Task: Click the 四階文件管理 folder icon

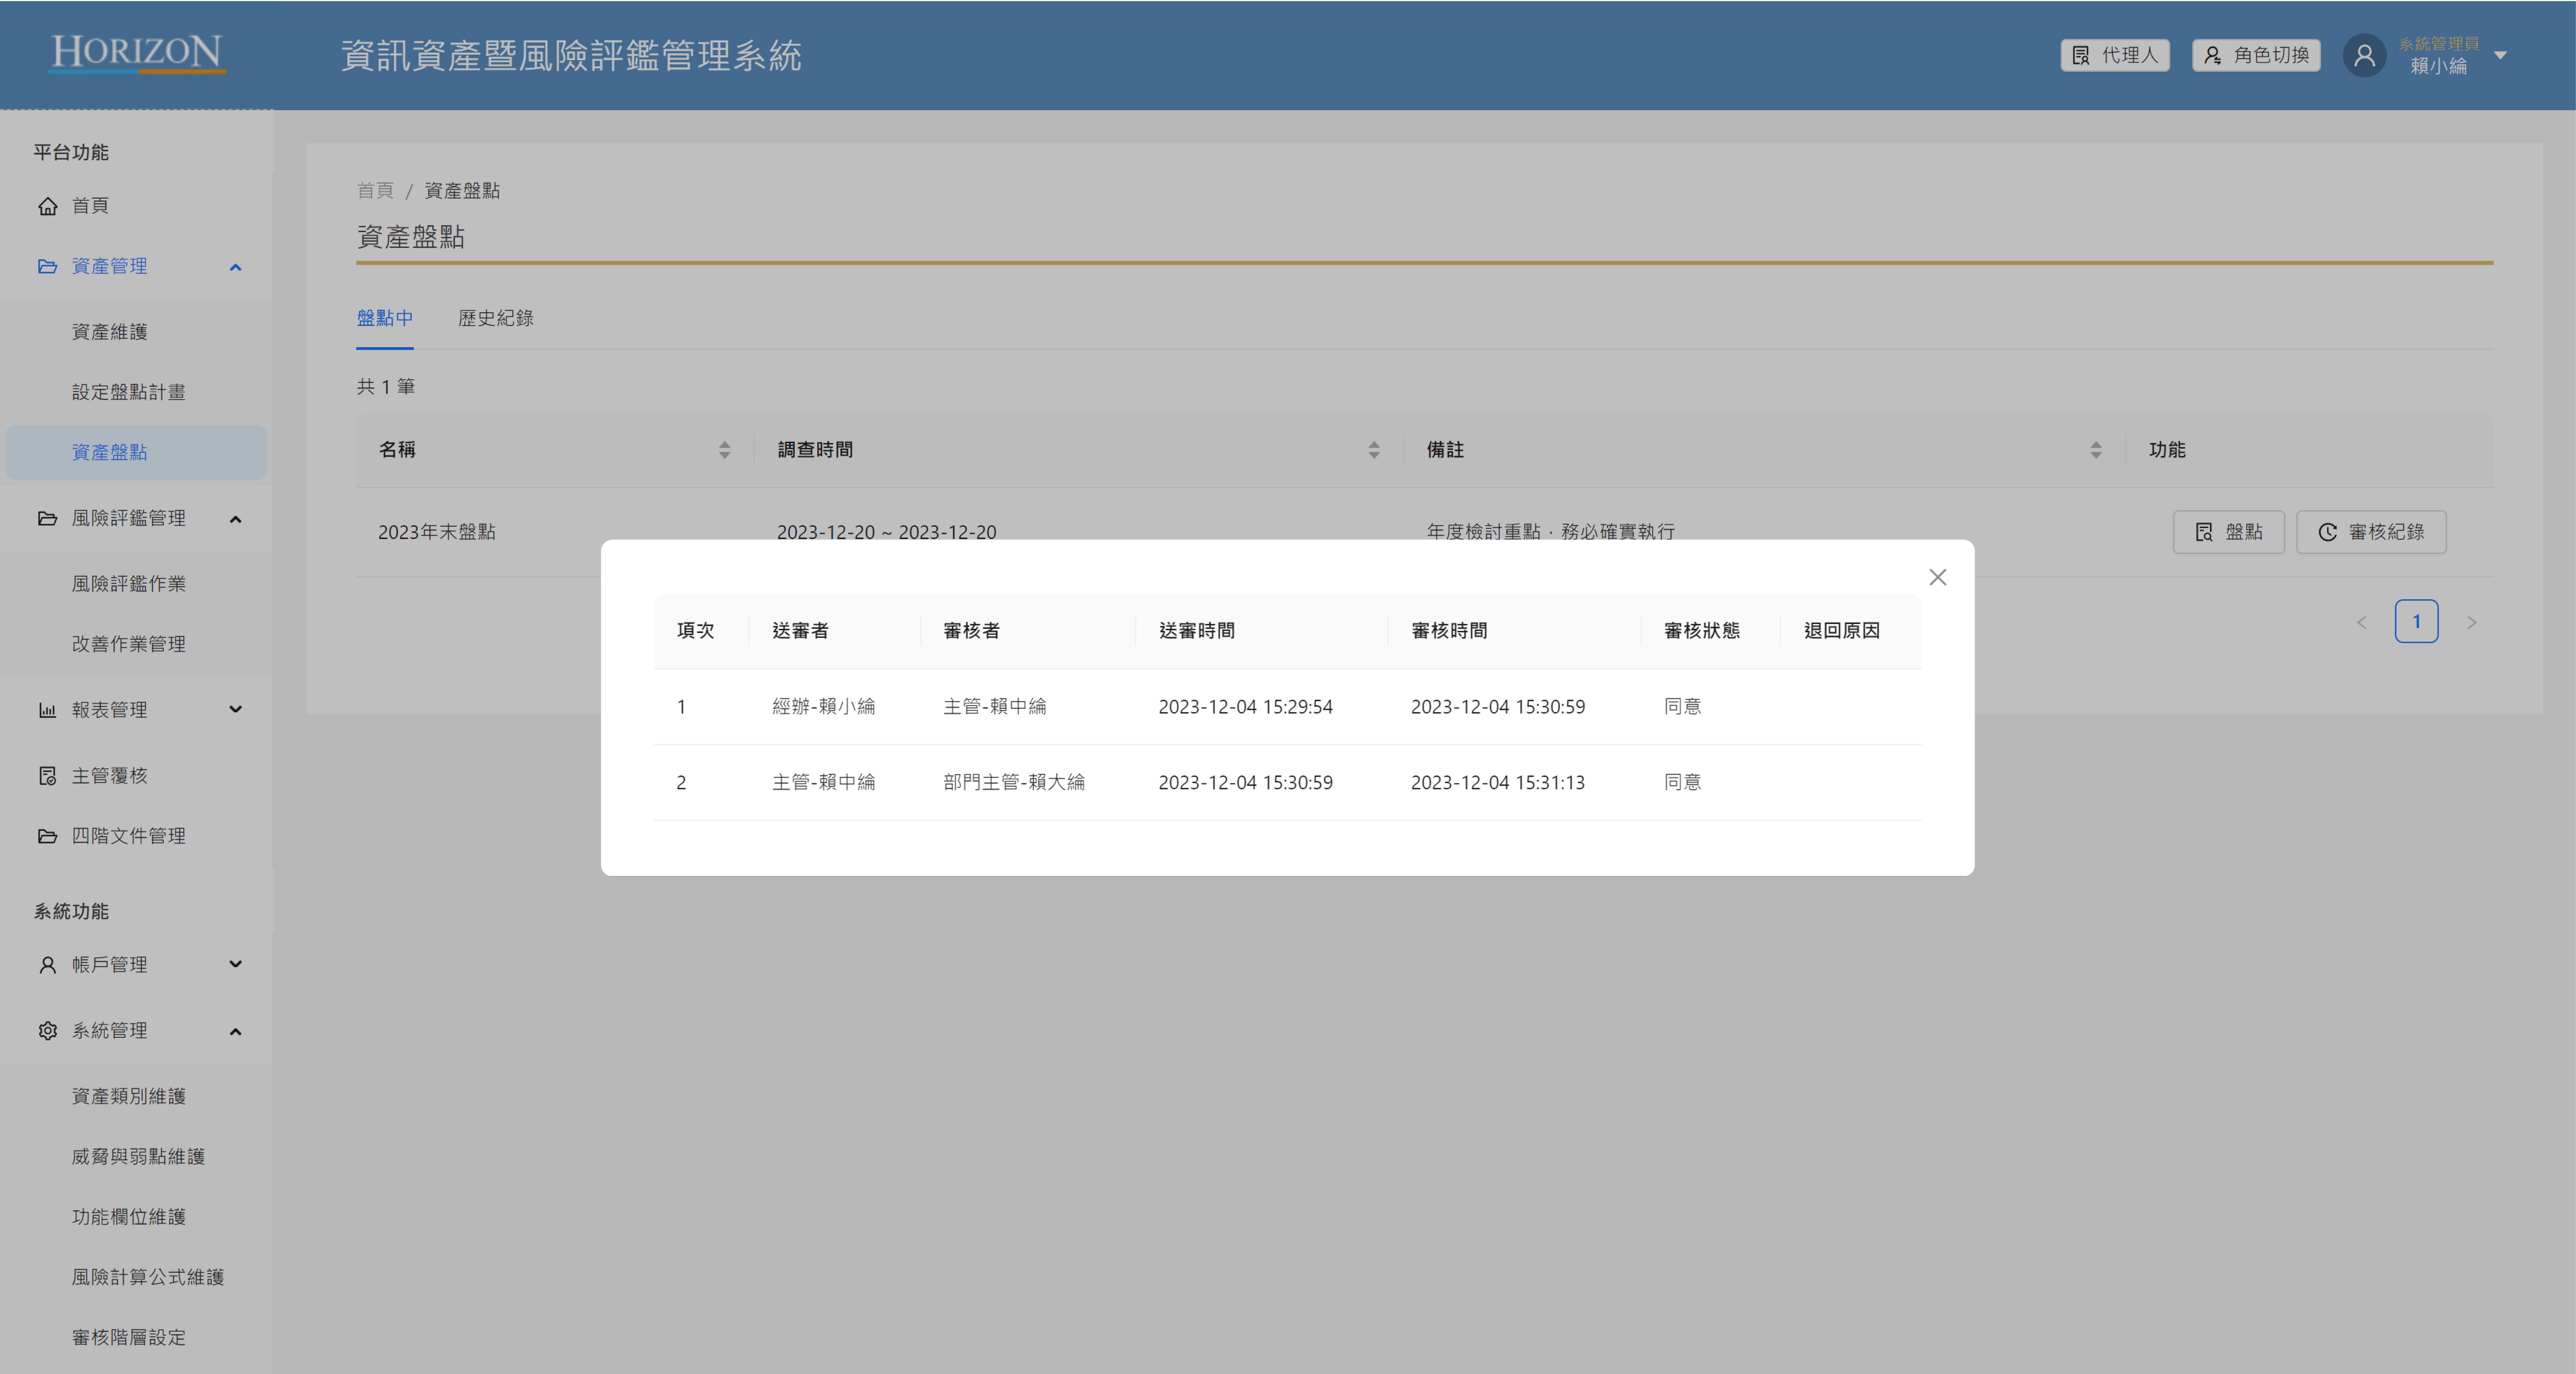Action: (47, 836)
